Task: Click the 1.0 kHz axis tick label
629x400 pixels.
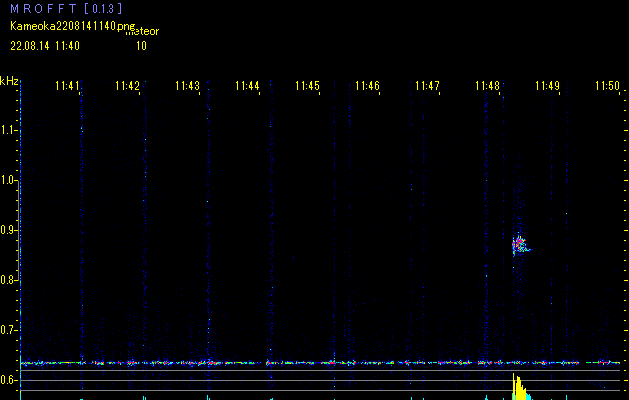Action: [x=8, y=180]
